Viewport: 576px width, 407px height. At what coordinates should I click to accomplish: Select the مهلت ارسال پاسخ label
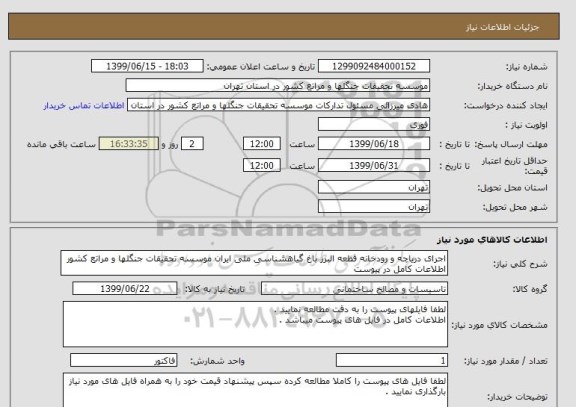512,144
